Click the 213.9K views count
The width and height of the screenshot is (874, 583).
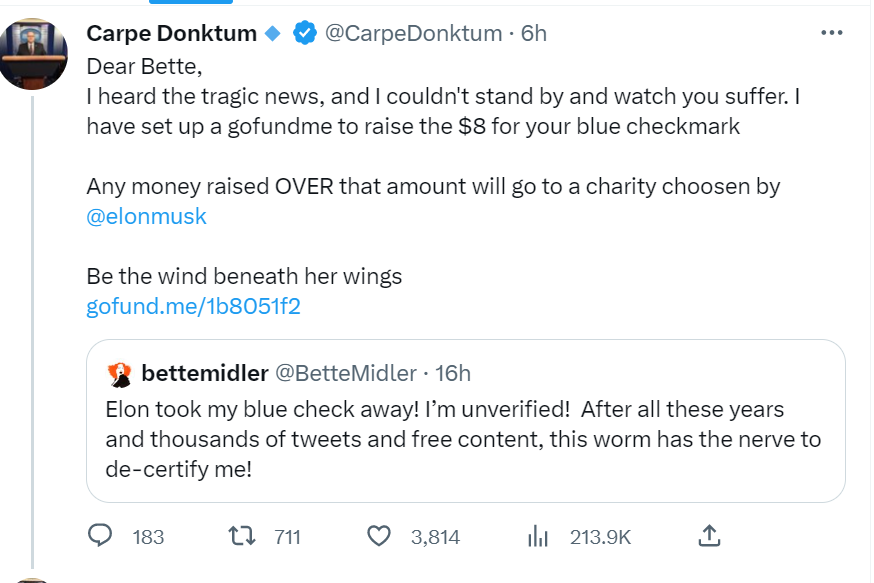pyautogui.click(x=600, y=537)
